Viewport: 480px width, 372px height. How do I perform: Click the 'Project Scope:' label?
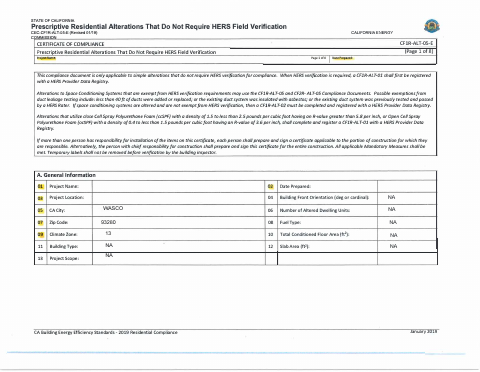click(x=64, y=258)
